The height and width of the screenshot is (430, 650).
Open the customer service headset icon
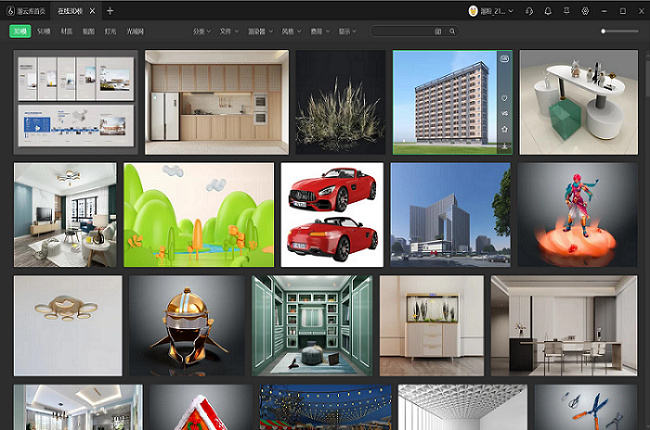tap(529, 11)
